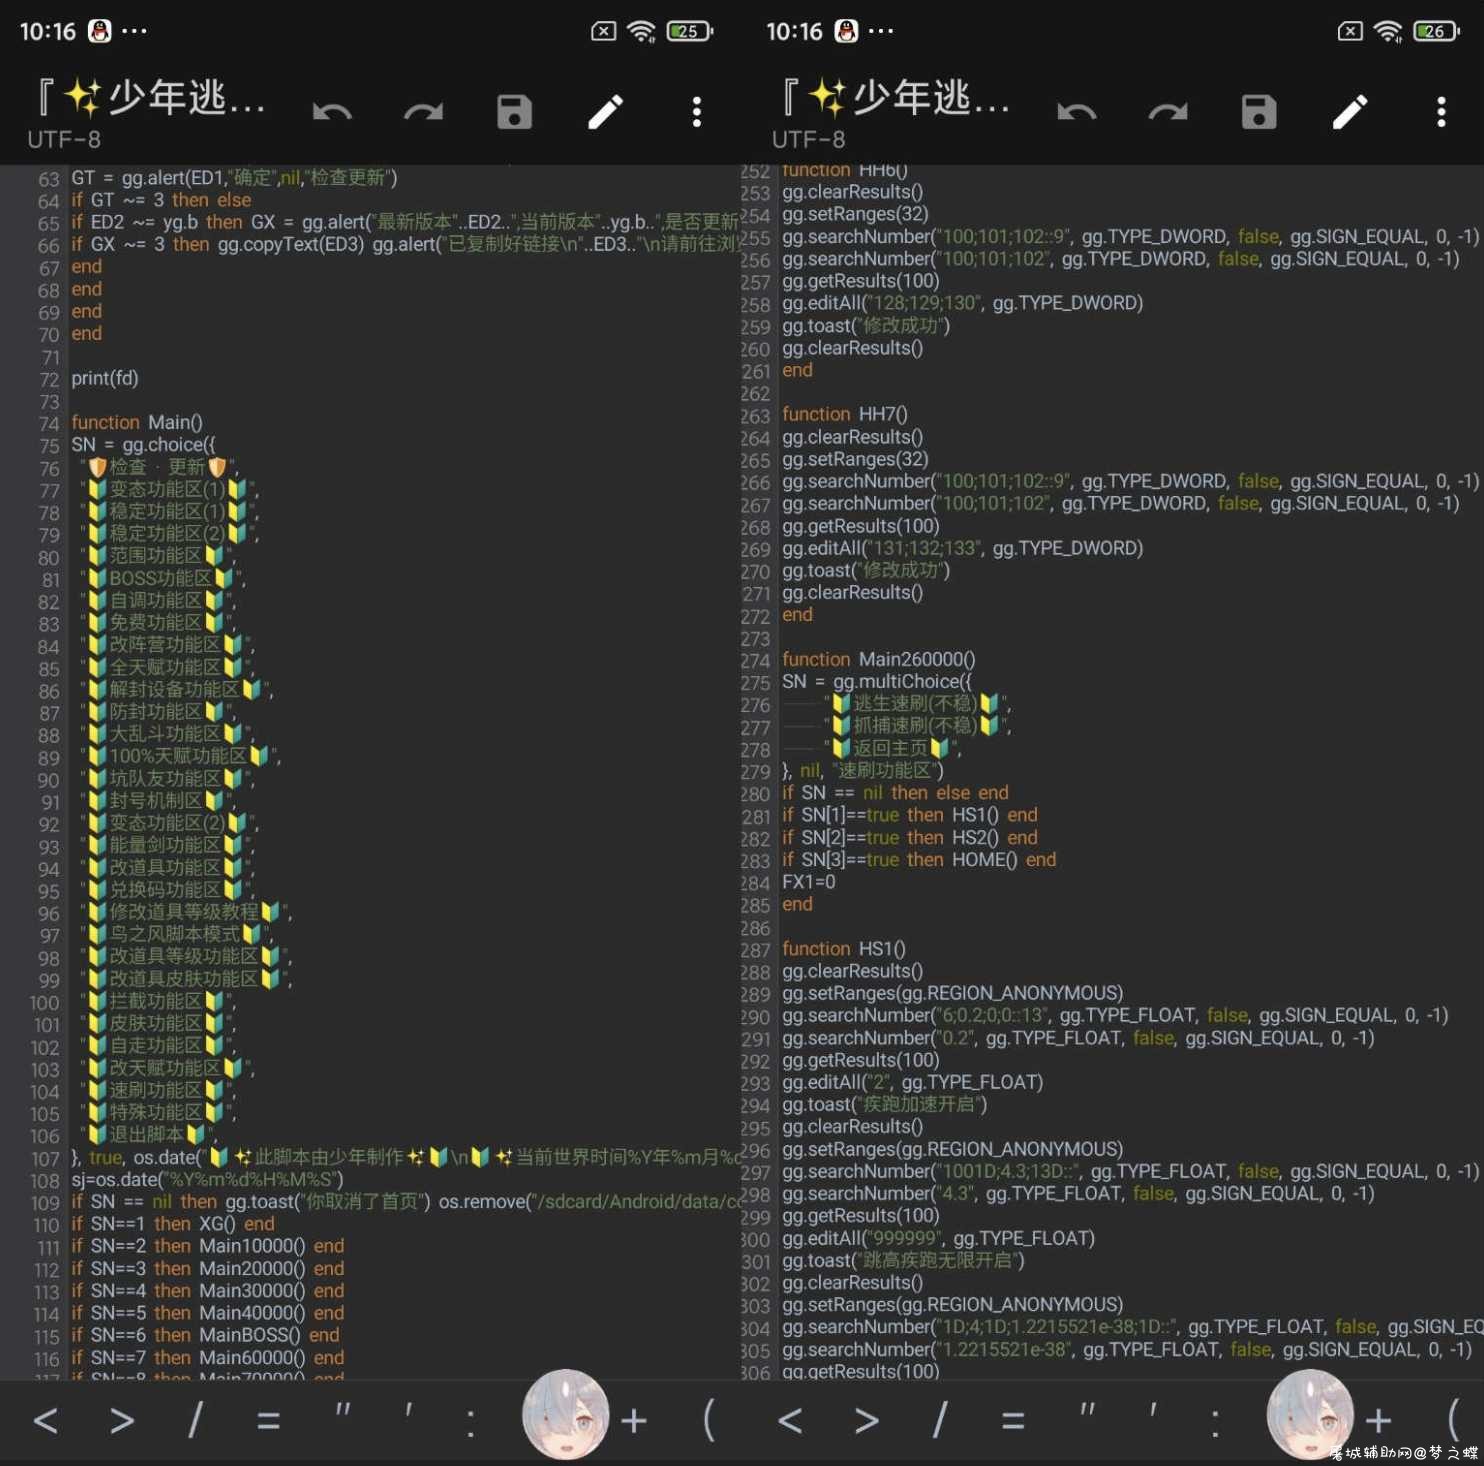Insert the less-than symbol from left shortcut bar

(x=45, y=1420)
